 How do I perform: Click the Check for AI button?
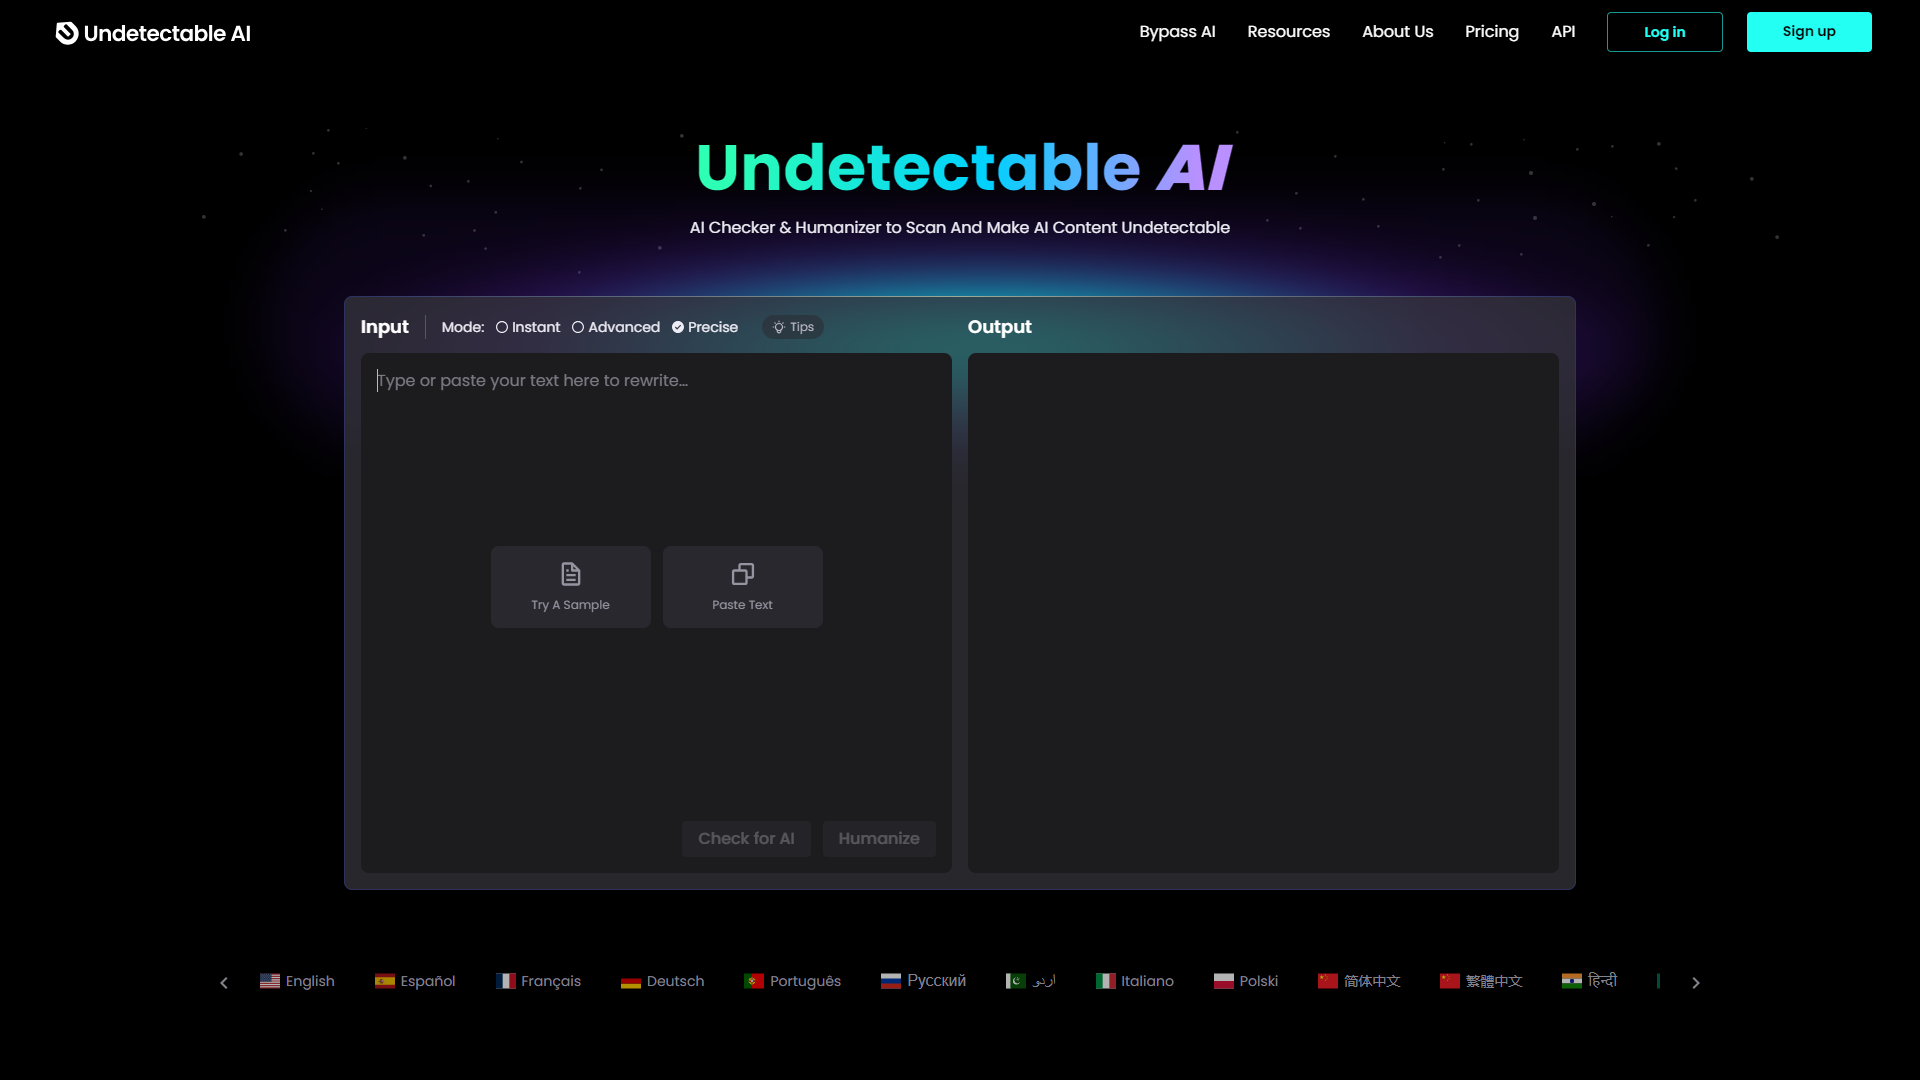(745, 839)
